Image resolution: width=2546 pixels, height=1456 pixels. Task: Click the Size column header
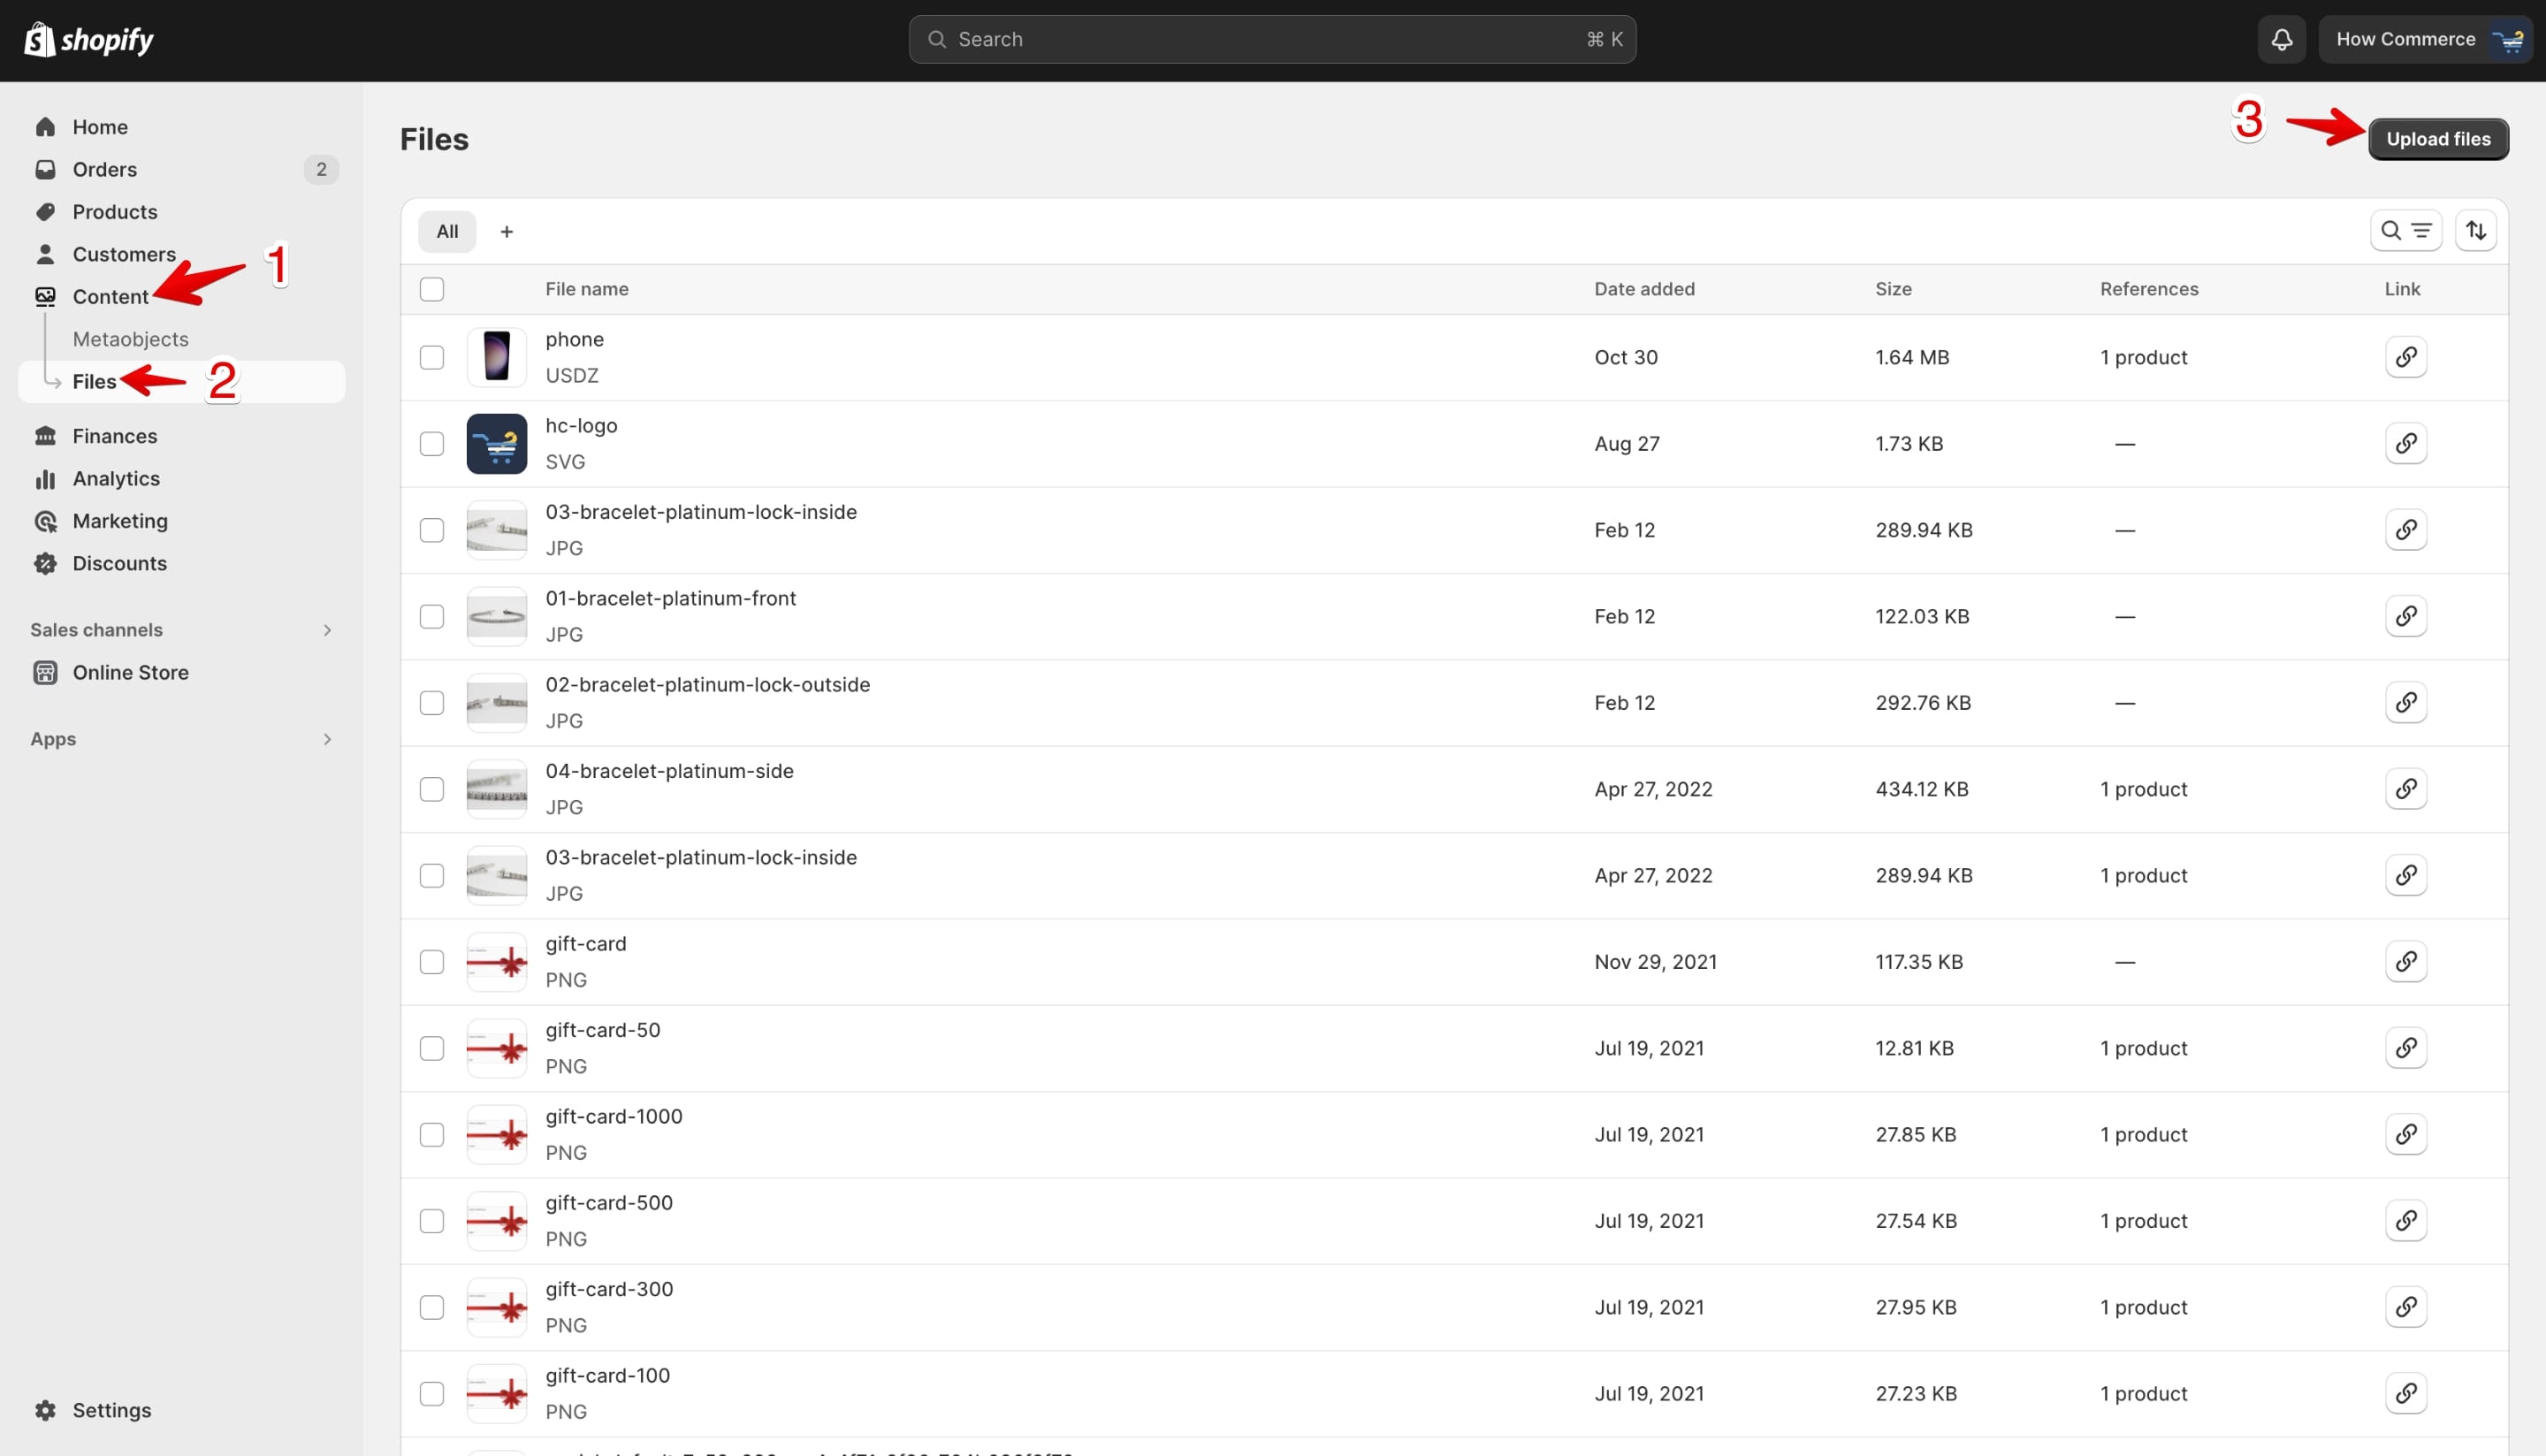1893,289
